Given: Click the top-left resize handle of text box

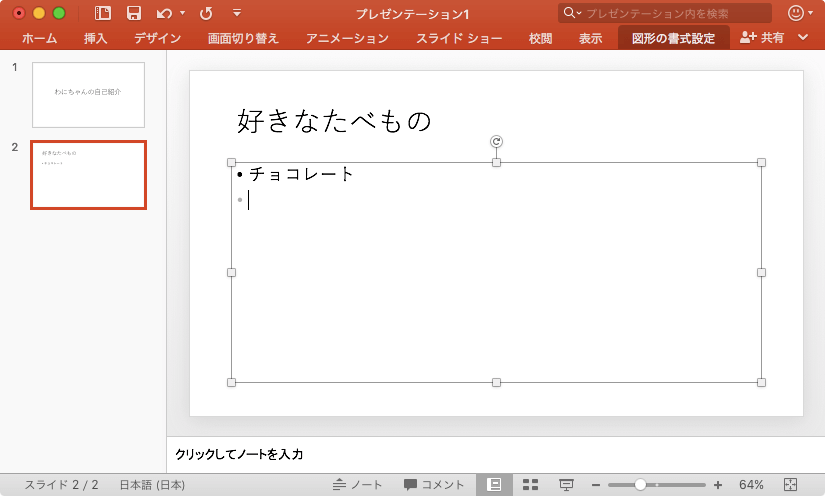Looking at the screenshot, I should tap(232, 163).
